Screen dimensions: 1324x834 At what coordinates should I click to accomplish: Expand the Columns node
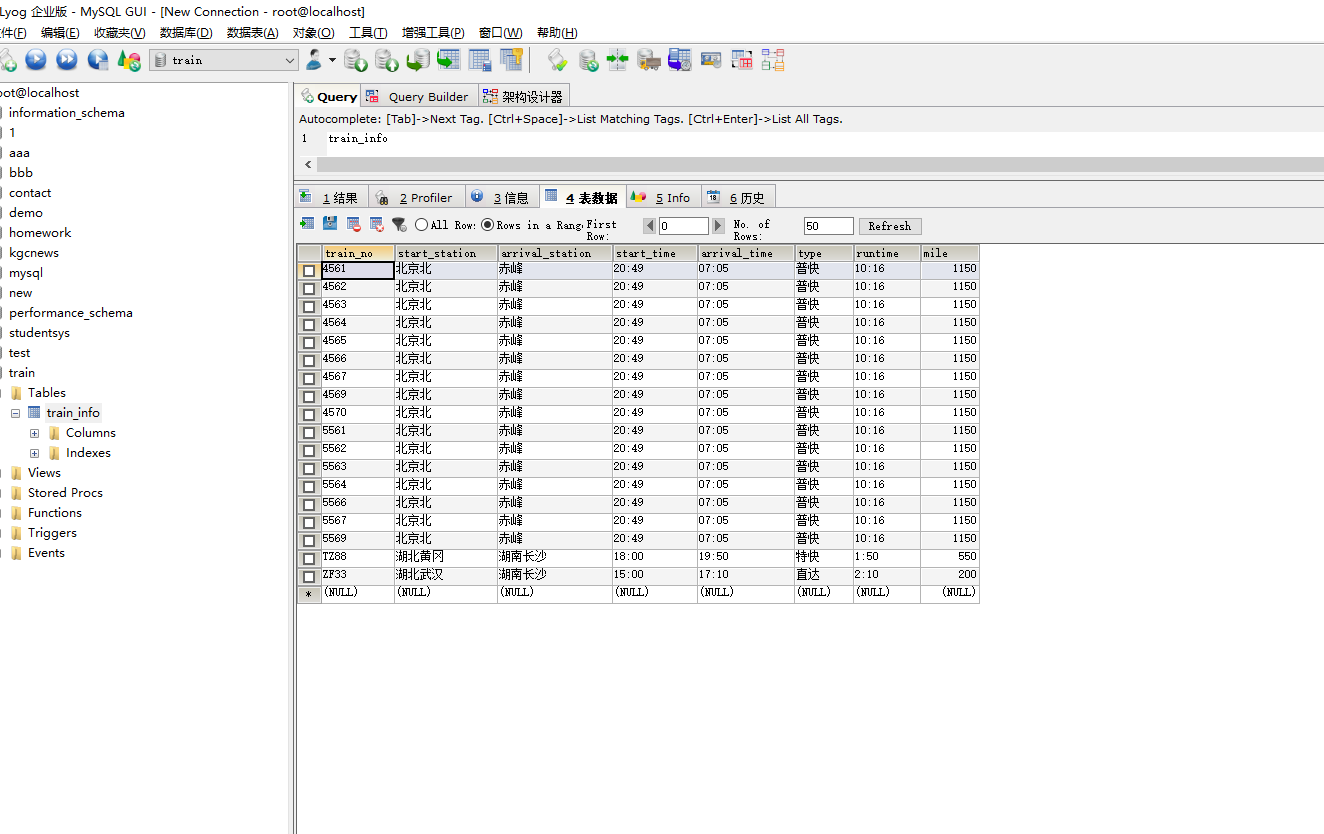coord(34,433)
